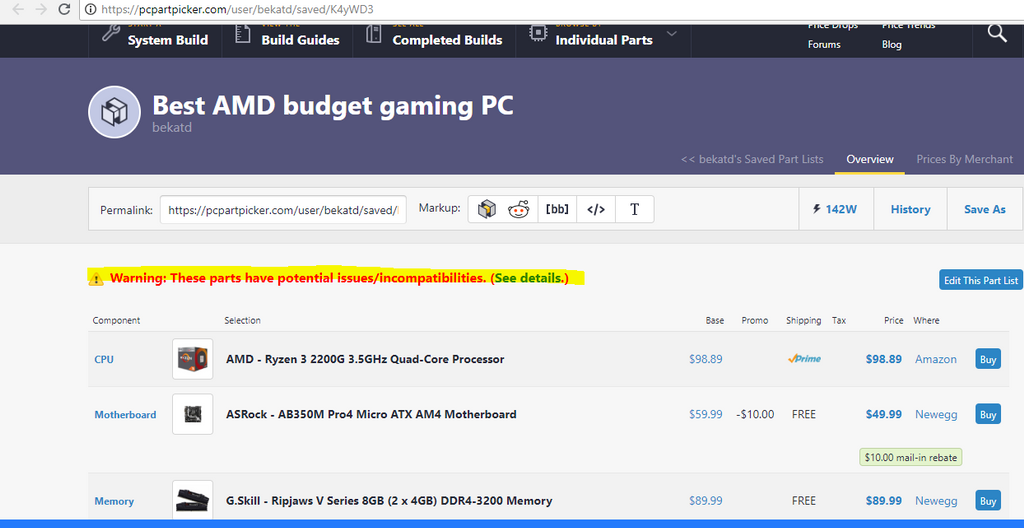This screenshot has height=528, width=1024.
Task: Click motherboard final price $49.99
Action: [884, 414]
